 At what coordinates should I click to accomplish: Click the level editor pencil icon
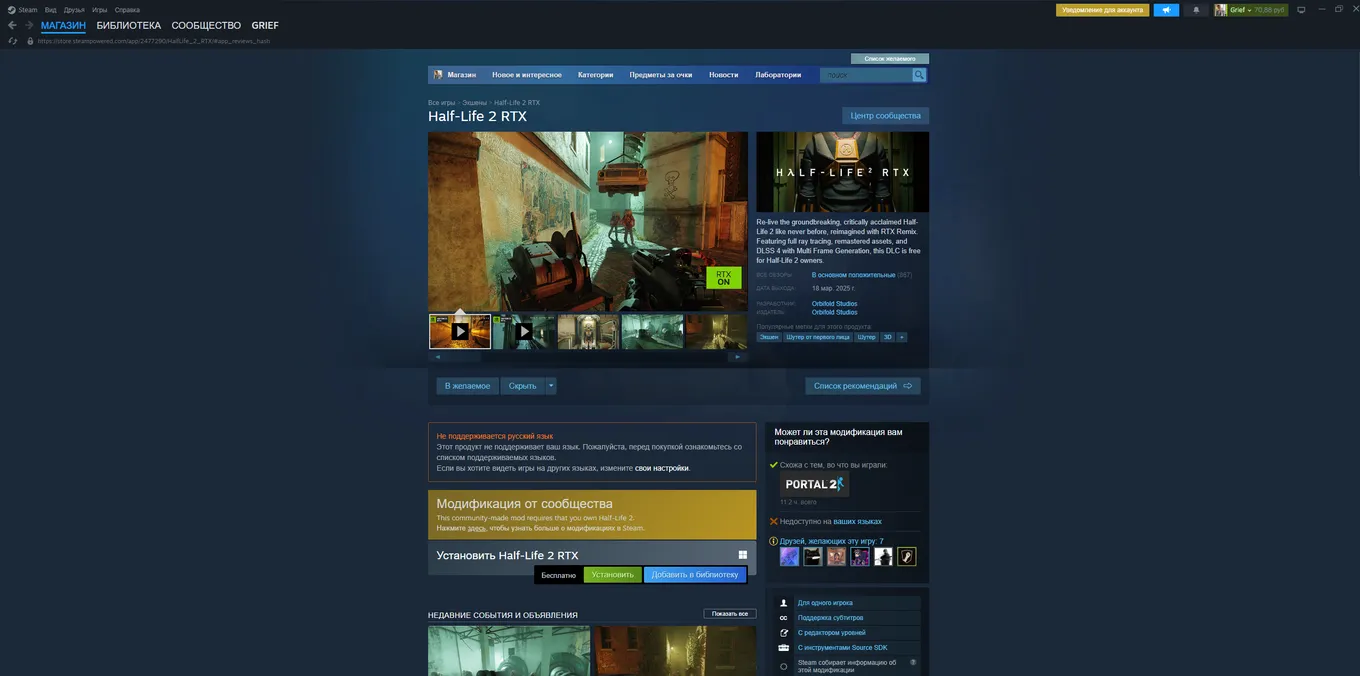click(783, 633)
